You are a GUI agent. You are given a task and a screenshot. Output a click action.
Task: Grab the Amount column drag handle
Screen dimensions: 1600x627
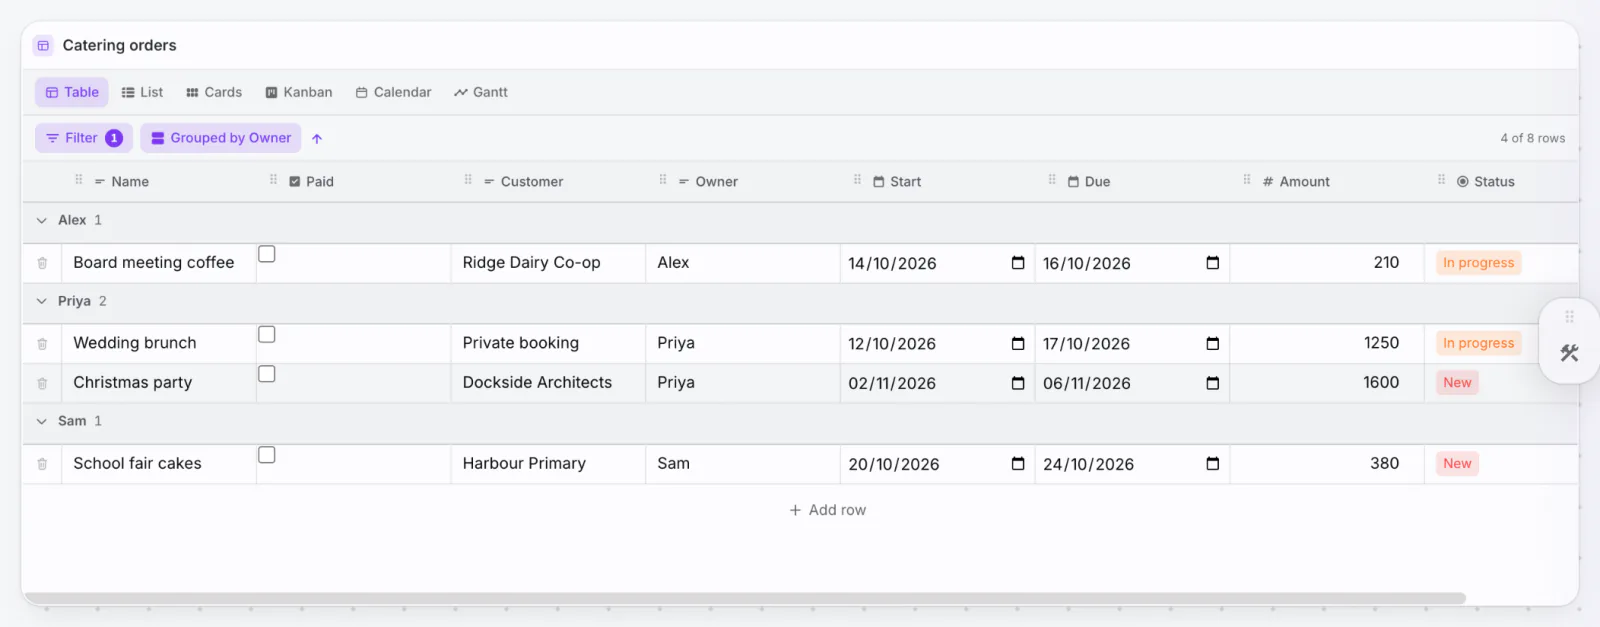1247,180
